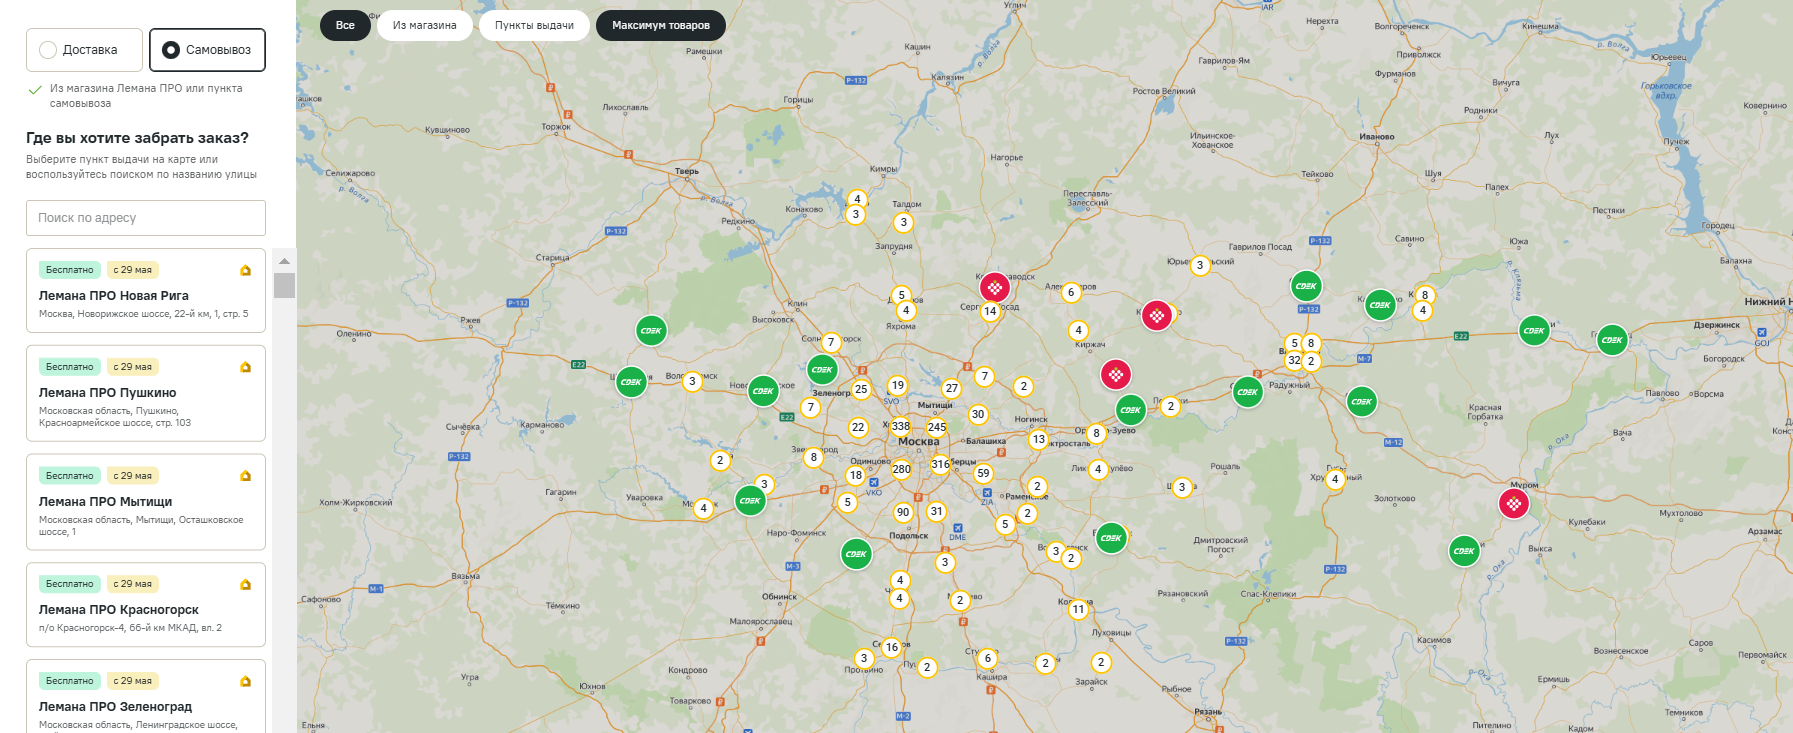Open the CDEK marker near Волоколамск
This screenshot has width=1793, height=733.
(631, 381)
